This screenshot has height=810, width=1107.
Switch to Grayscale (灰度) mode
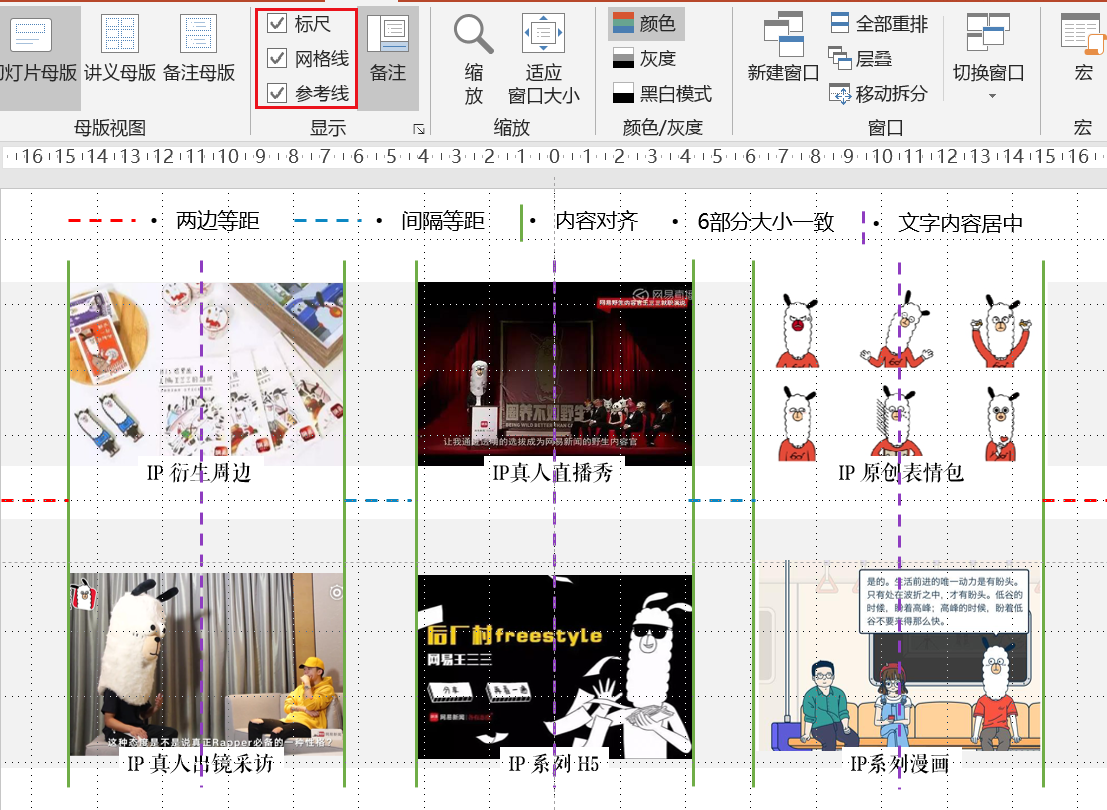(645, 59)
